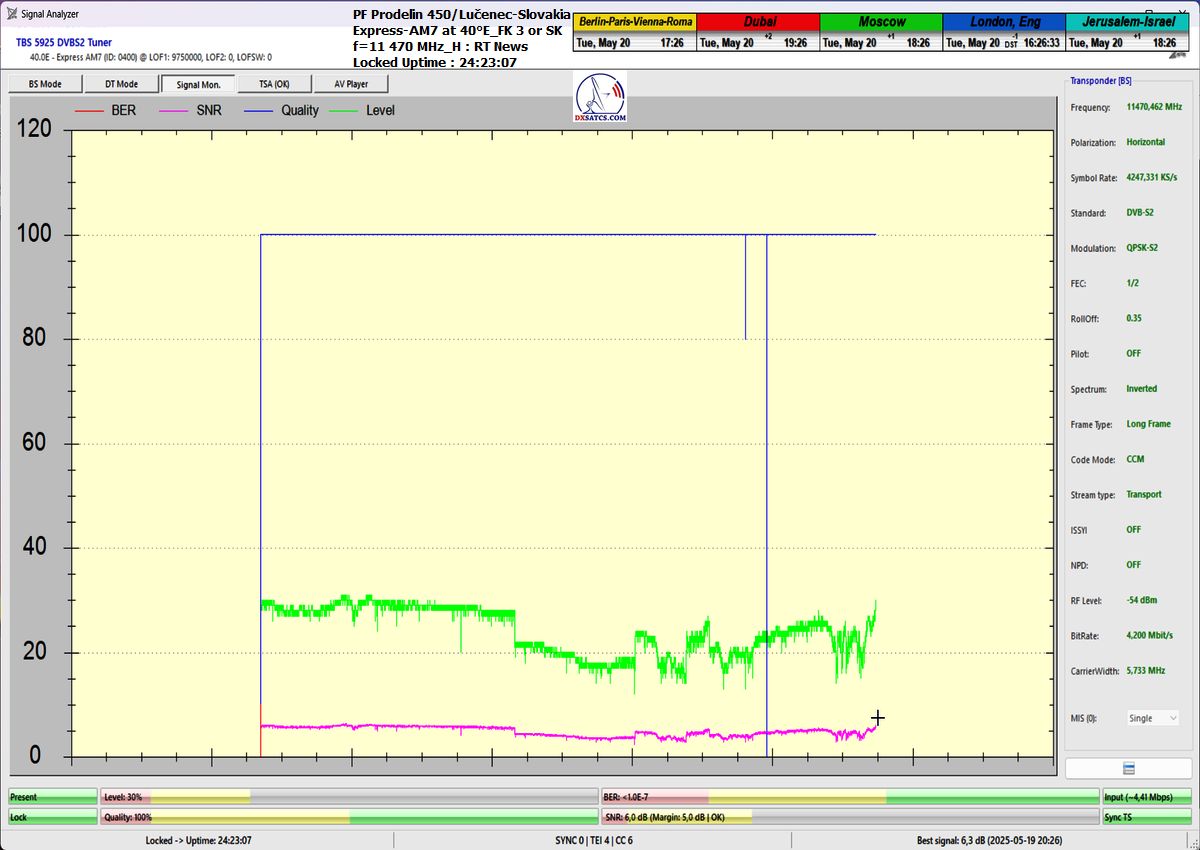The height and width of the screenshot is (850, 1200).
Task: Open the MIS Single dropdown
Action: [x=1152, y=718]
